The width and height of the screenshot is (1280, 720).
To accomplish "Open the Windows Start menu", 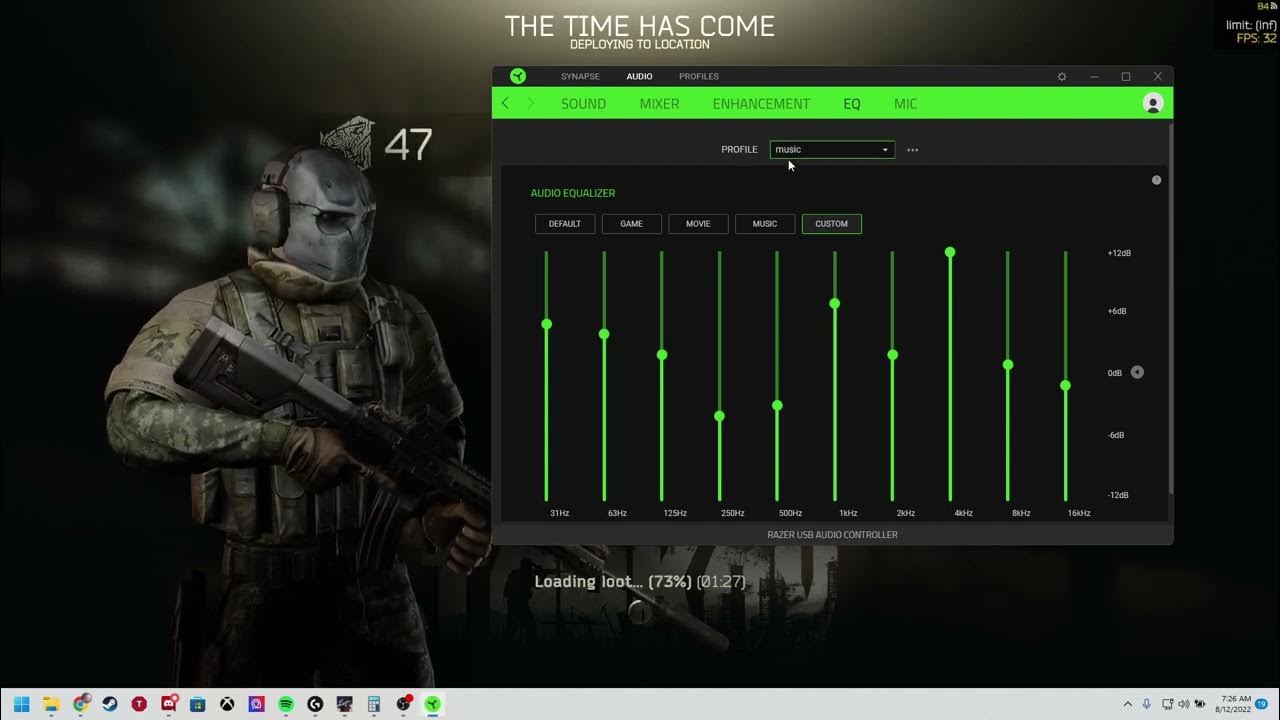I will coord(21,704).
